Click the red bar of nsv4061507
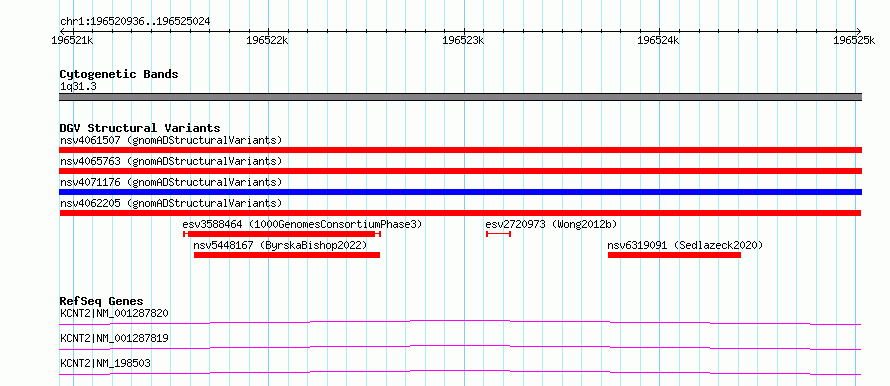Image resolution: width=890 pixels, height=386 pixels. pos(460,150)
